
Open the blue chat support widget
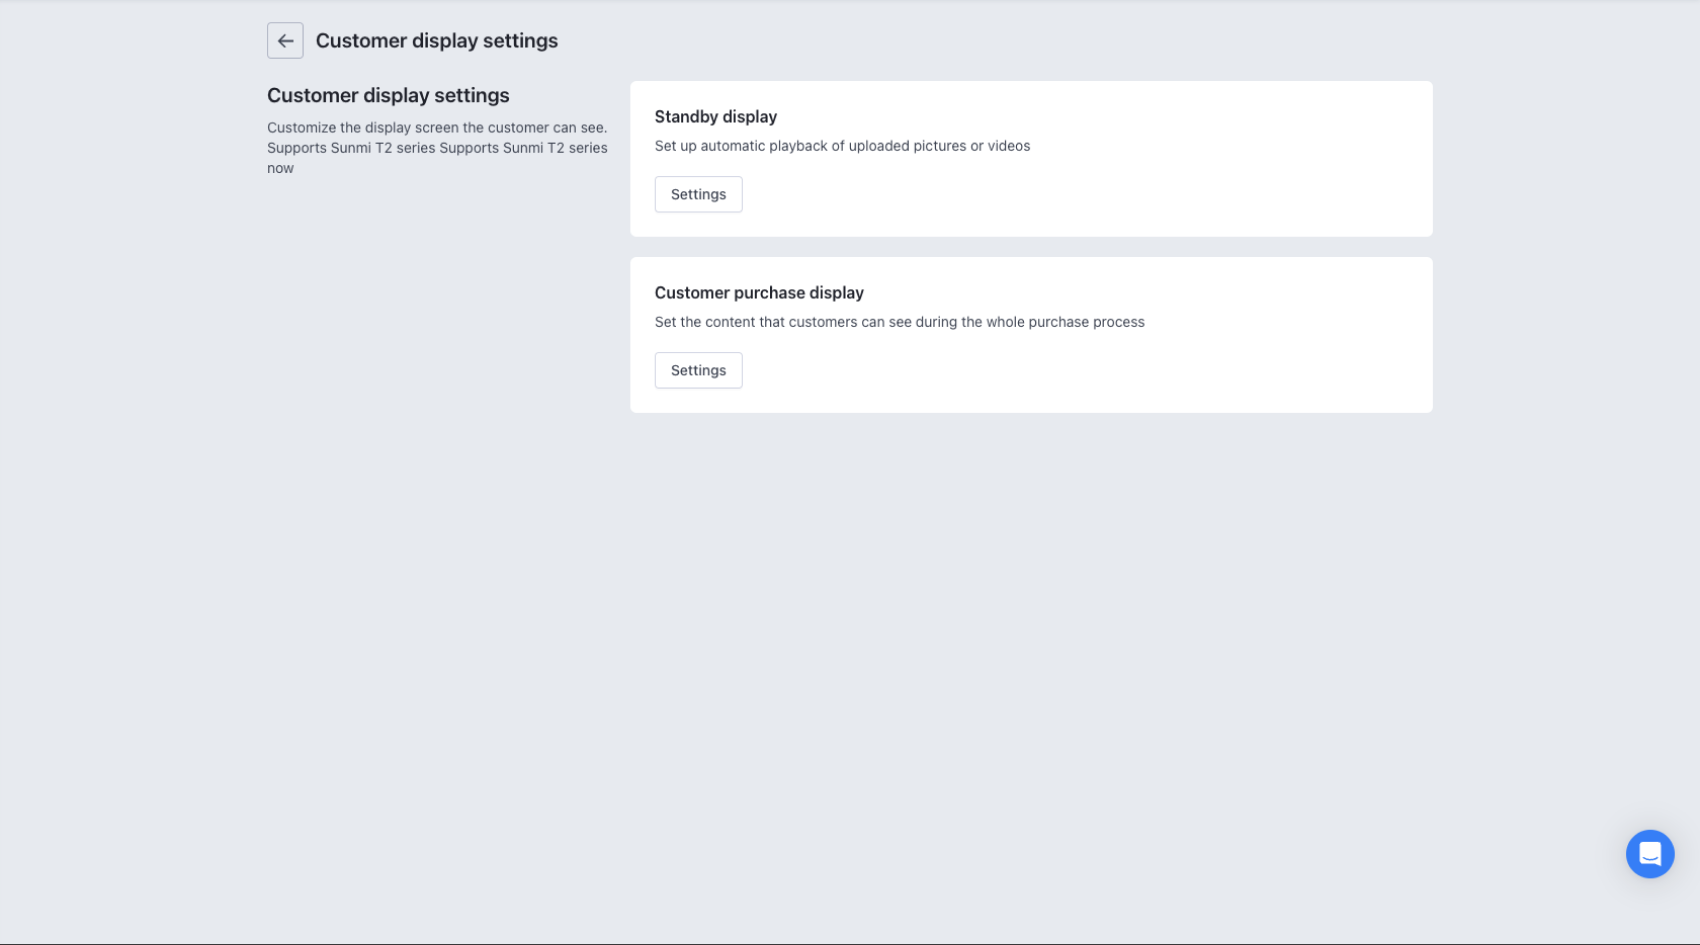click(1649, 854)
